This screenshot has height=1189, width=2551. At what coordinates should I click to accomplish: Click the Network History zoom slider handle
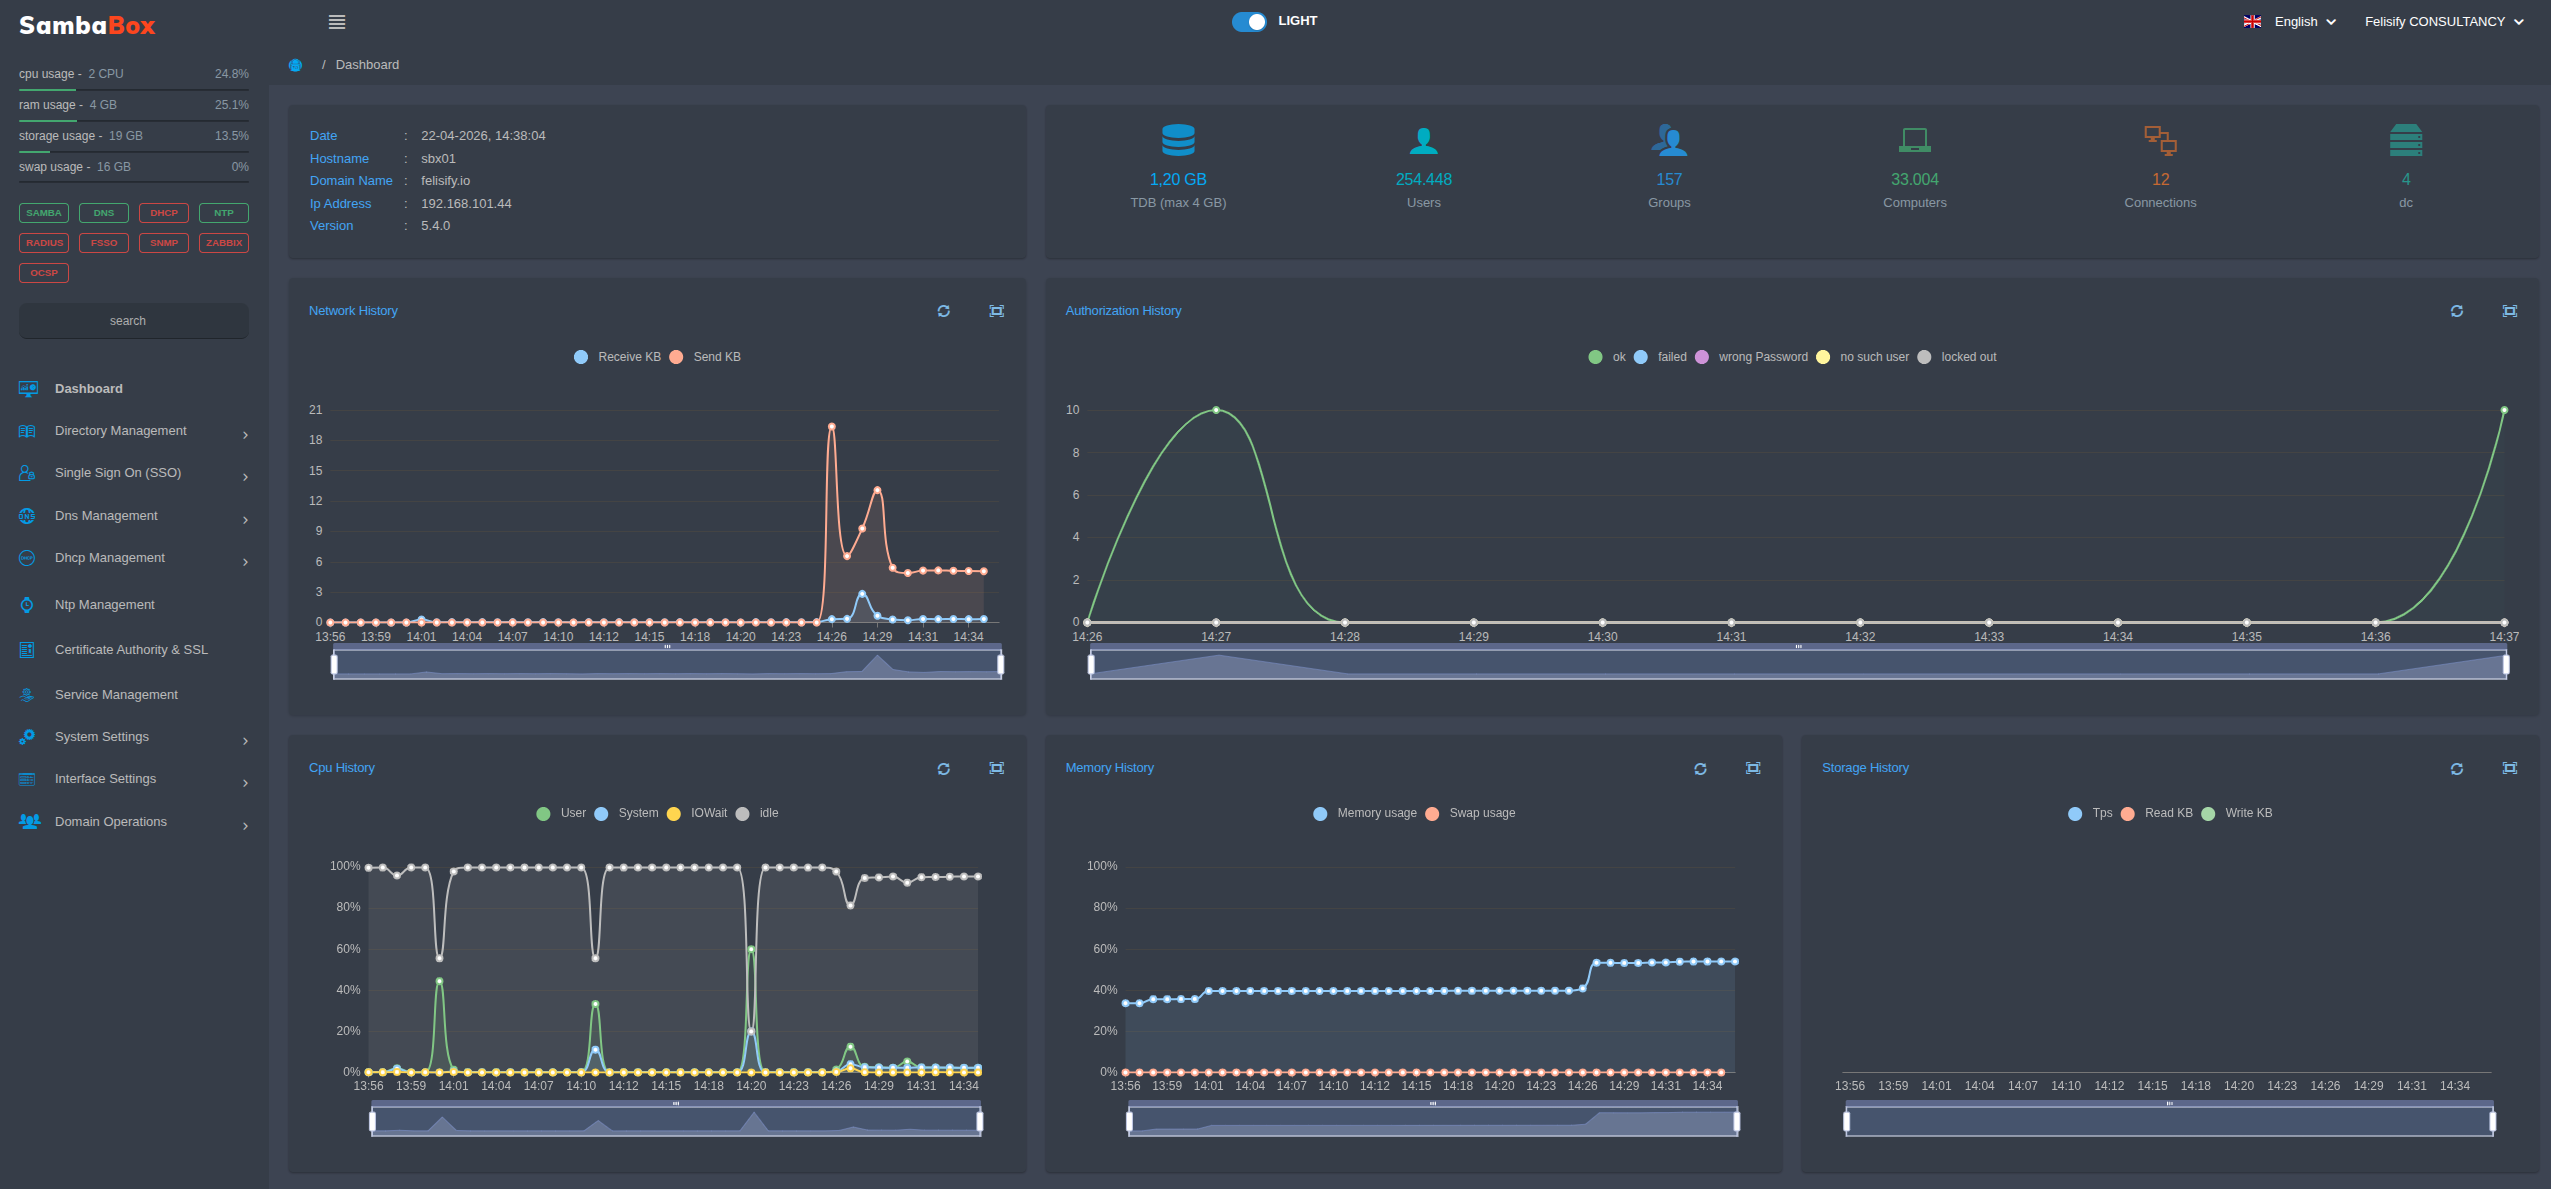click(334, 664)
